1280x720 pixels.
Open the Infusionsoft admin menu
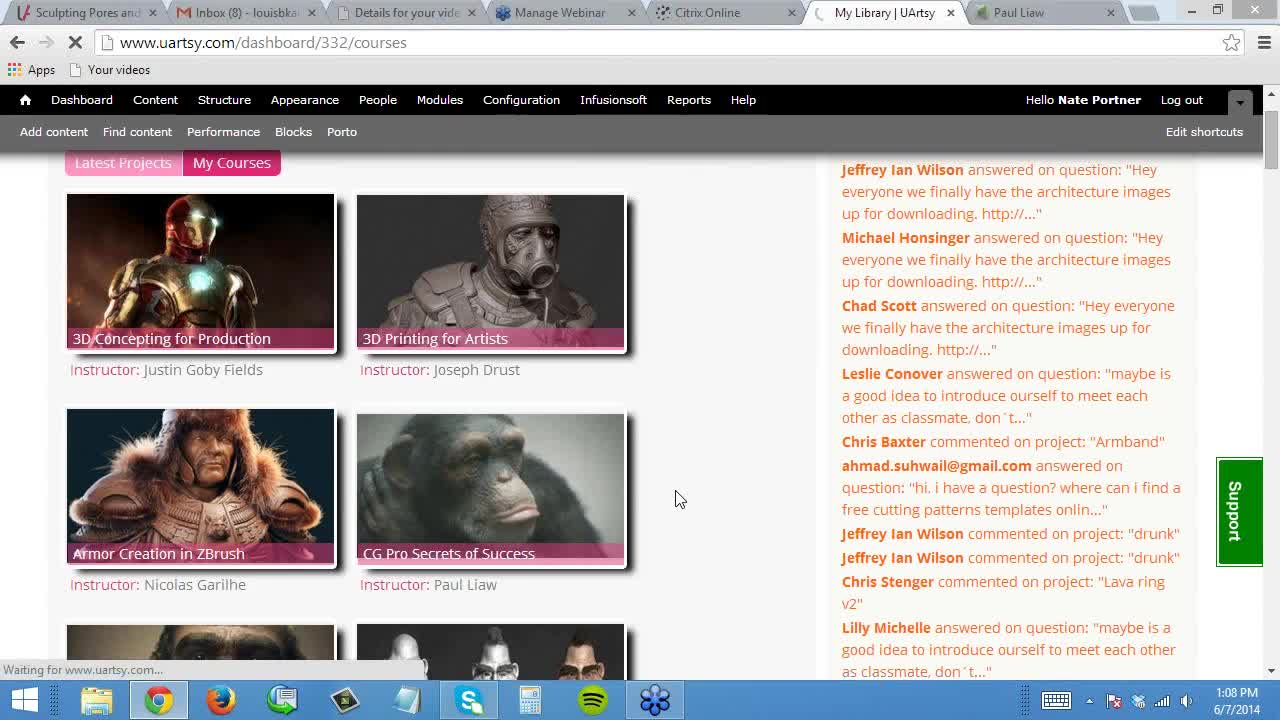[x=613, y=100]
